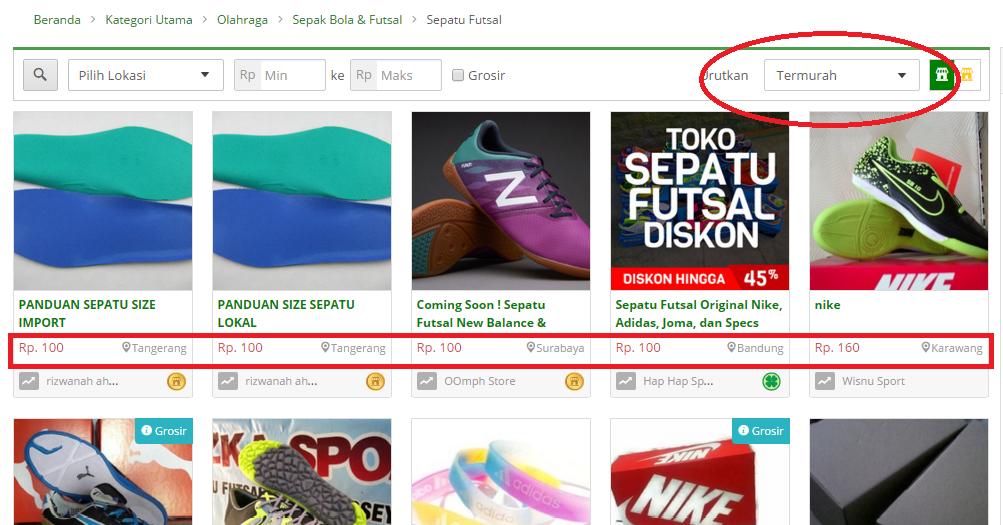Viewport: 1003px width, 525px height.
Task: Click location pin icon next to Bandung
Action: click(731, 347)
